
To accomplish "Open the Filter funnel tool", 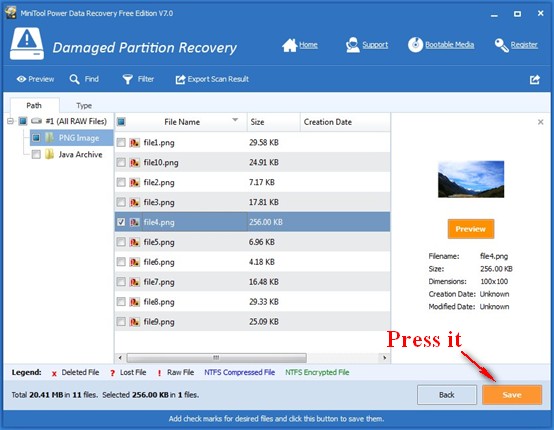I will click(x=127, y=79).
